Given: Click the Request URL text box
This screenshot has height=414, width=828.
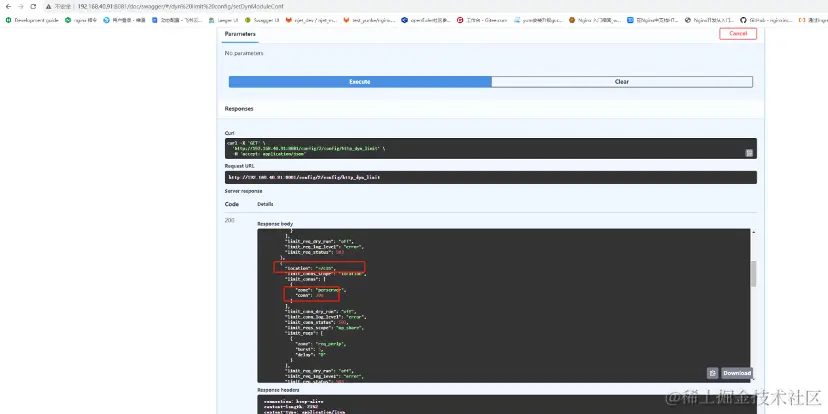Looking at the screenshot, I should (491, 177).
